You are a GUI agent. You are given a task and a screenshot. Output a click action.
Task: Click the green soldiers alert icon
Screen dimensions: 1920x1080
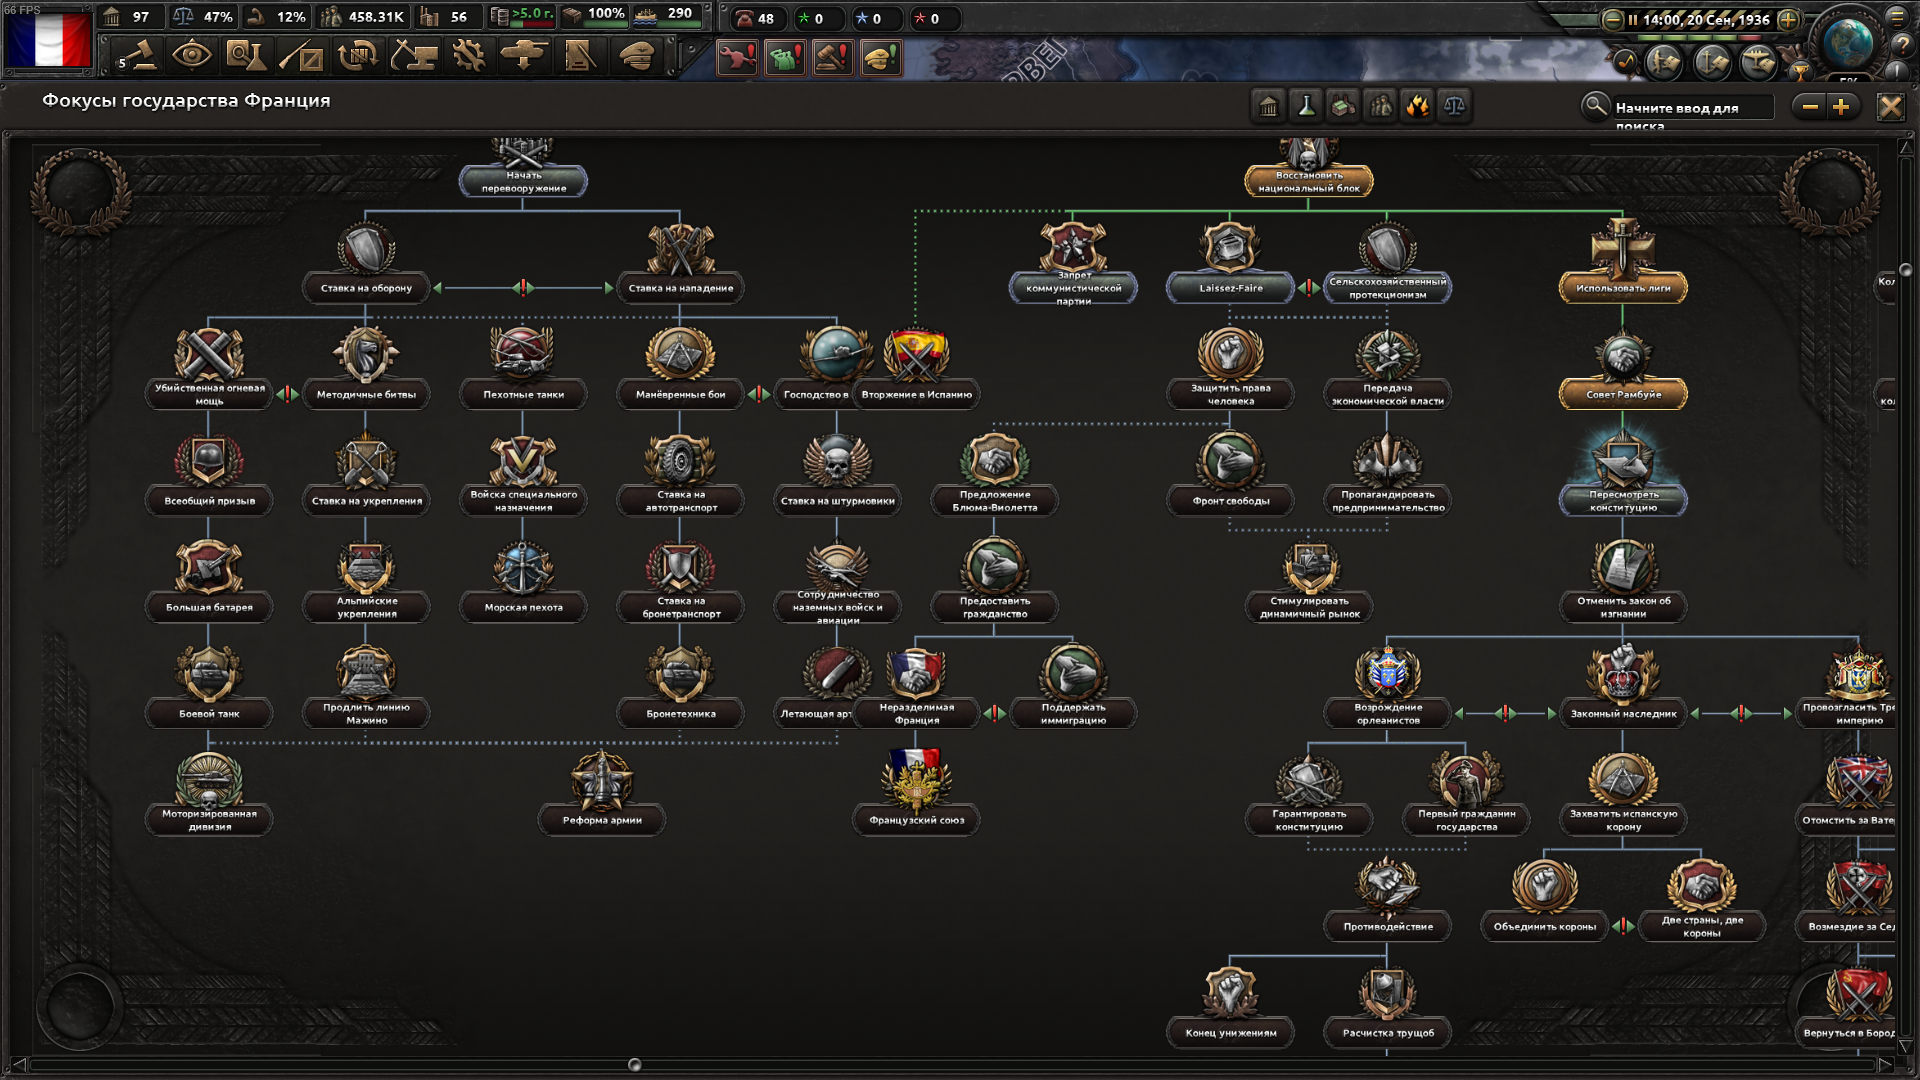pos(785,58)
